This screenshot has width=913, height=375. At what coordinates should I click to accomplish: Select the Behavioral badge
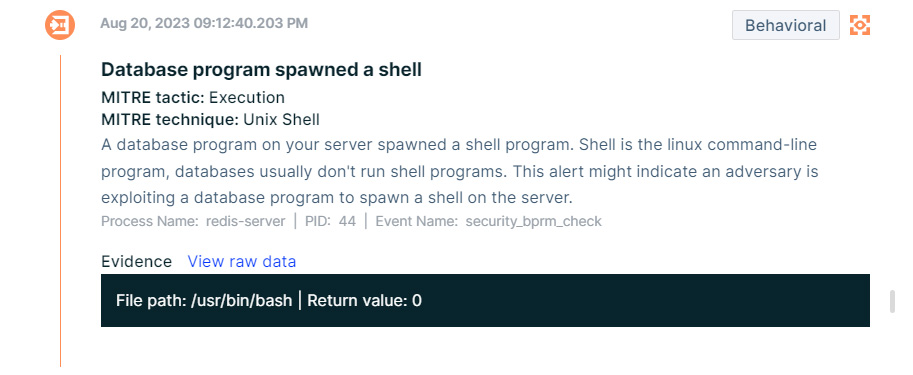(785, 25)
